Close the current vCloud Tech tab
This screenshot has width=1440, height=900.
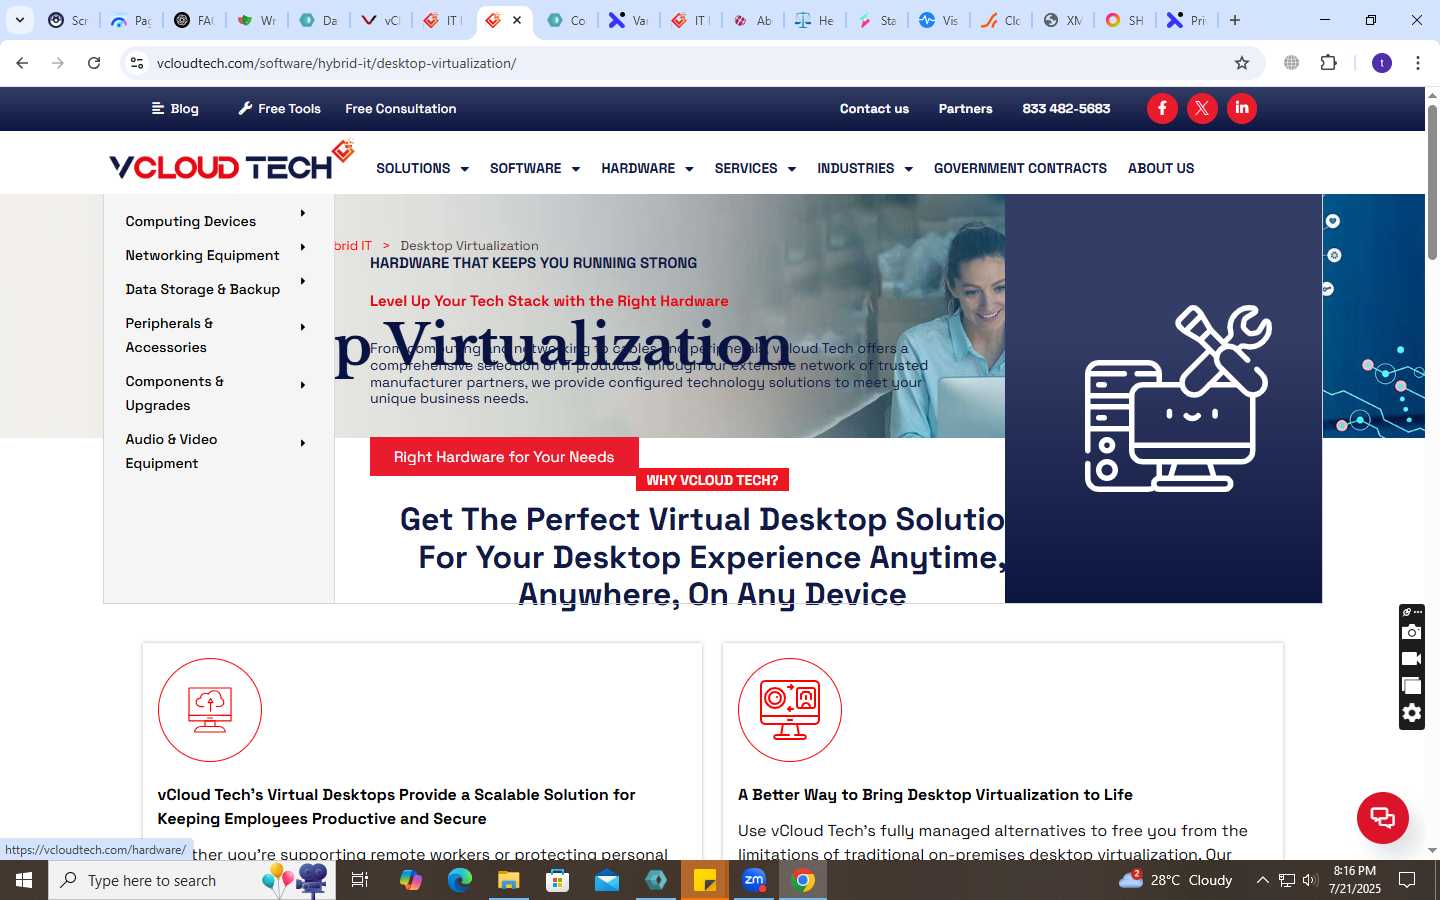tap(517, 20)
